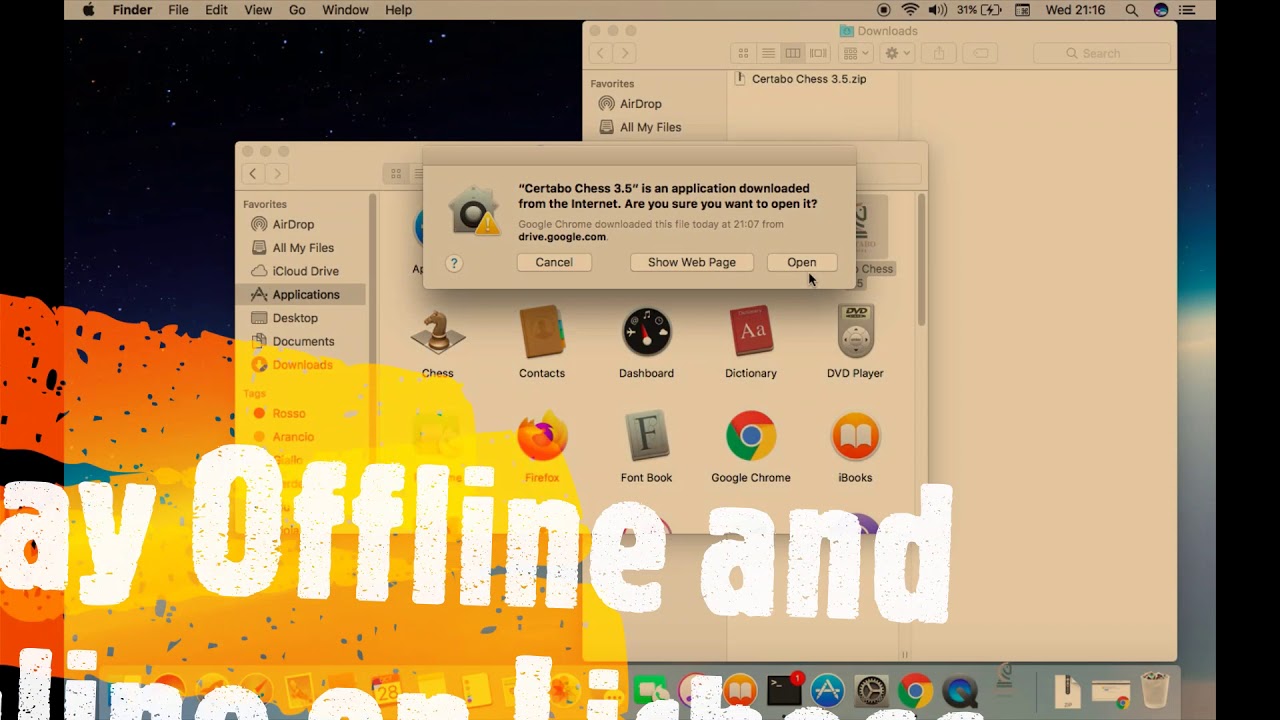Open the View menu
Screen dimensions: 1280x720
coord(258,10)
